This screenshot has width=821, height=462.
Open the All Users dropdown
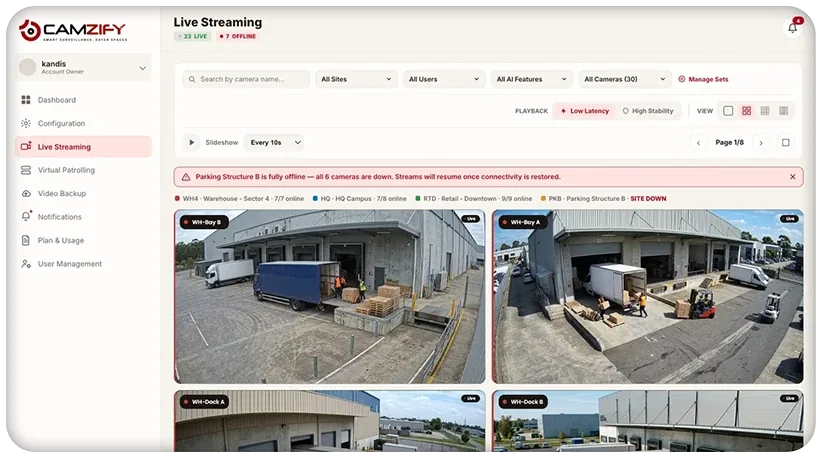pos(443,79)
